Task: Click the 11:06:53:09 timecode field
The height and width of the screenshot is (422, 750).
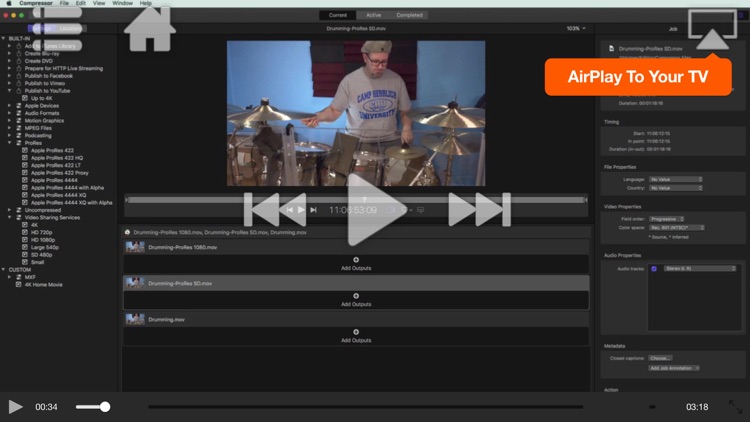Action: click(x=353, y=210)
